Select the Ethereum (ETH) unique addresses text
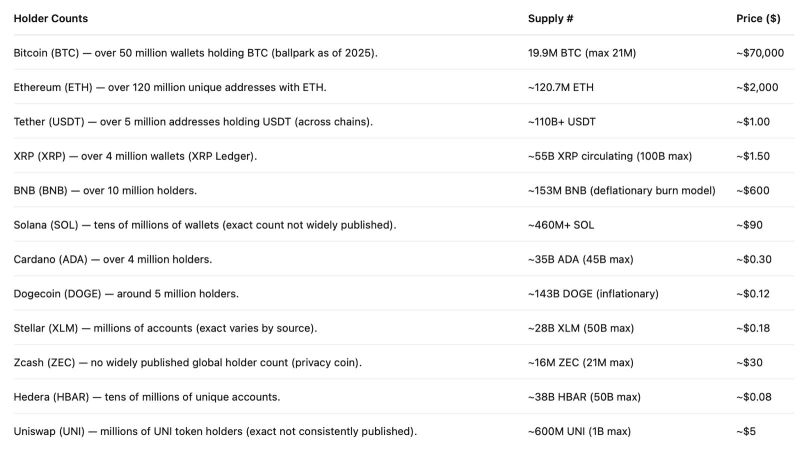 click(170, 87)
